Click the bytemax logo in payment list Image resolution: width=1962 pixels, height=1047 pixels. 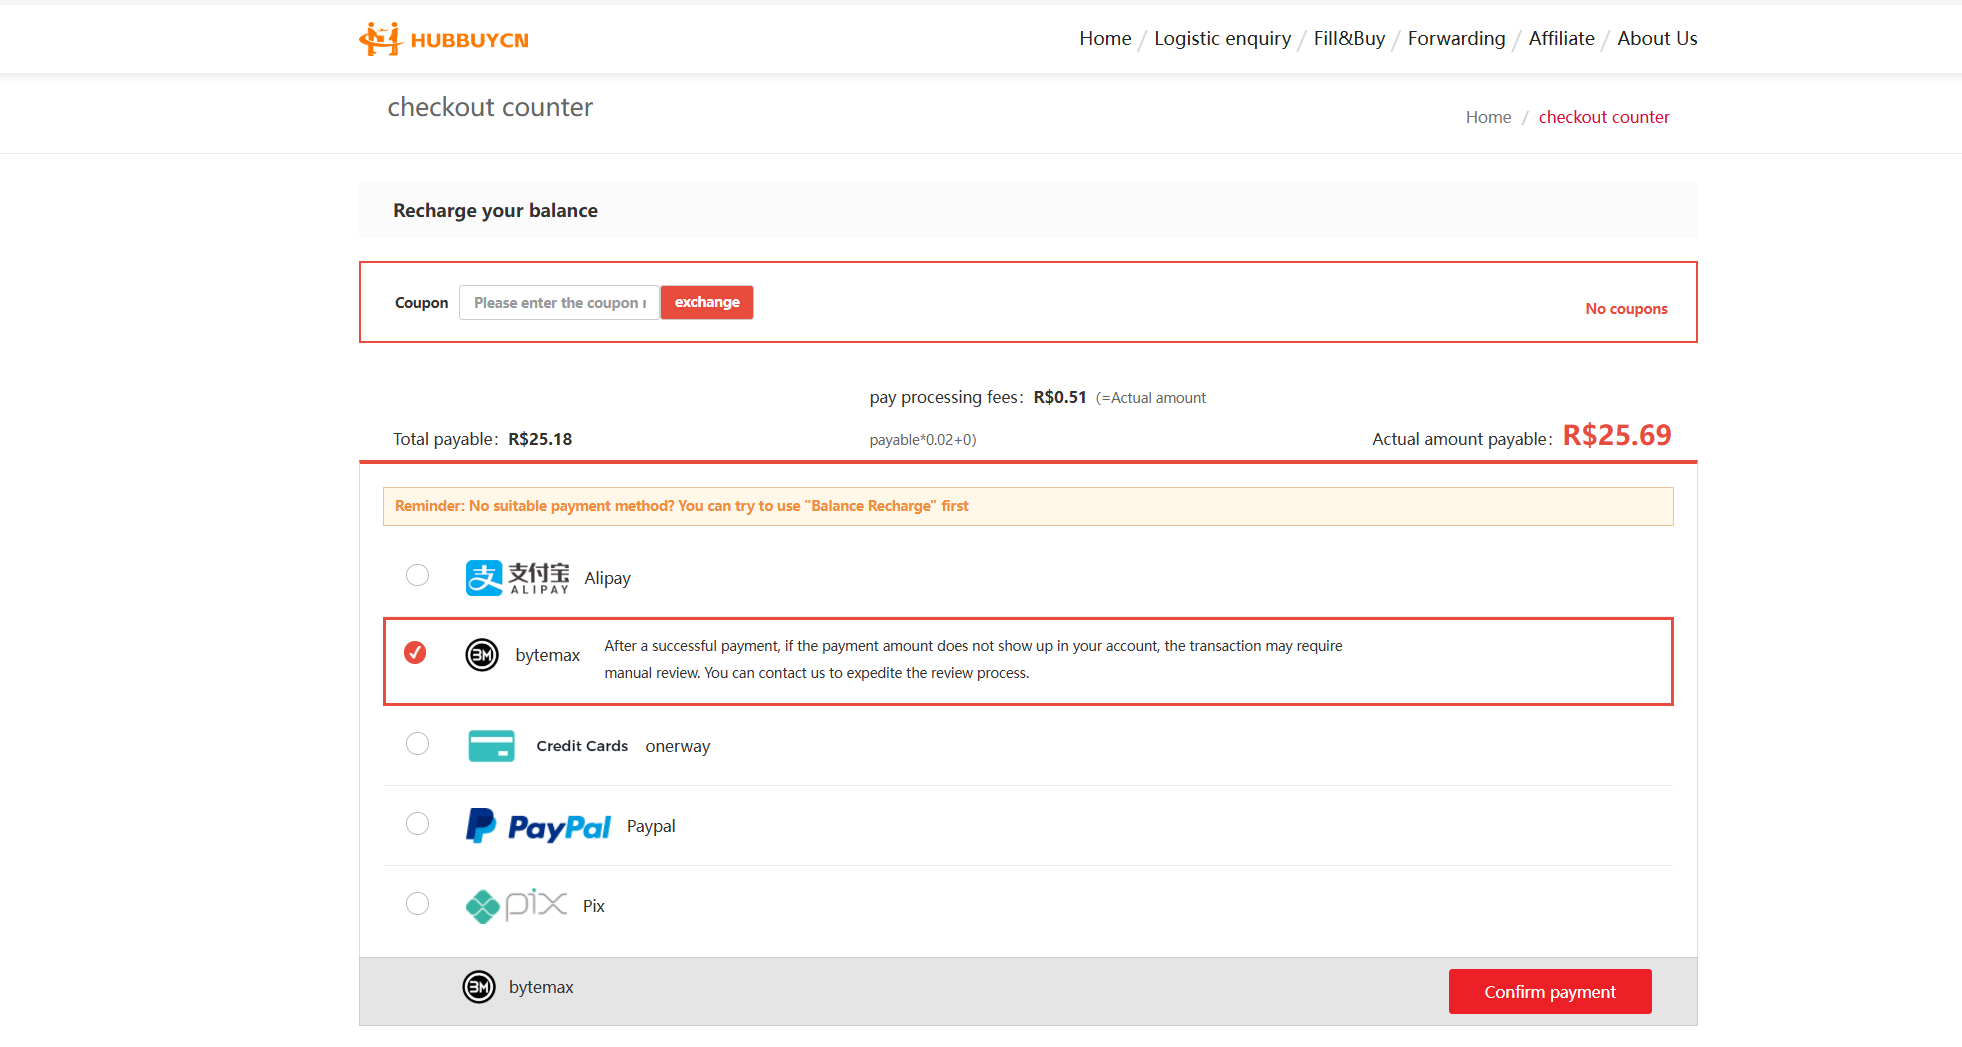coord(482,655)
